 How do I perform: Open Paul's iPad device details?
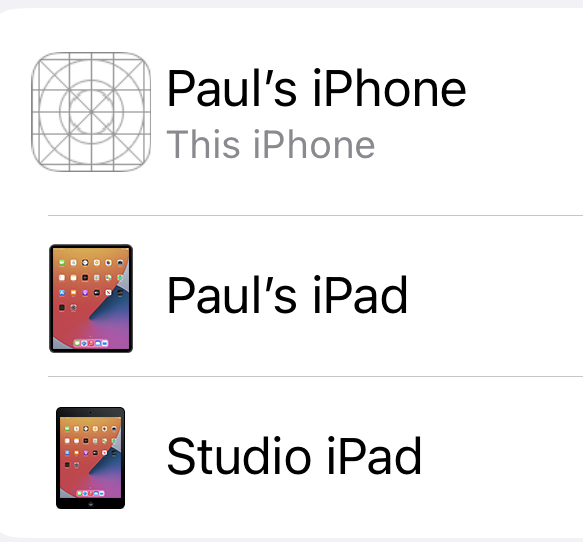click(287, 296)
